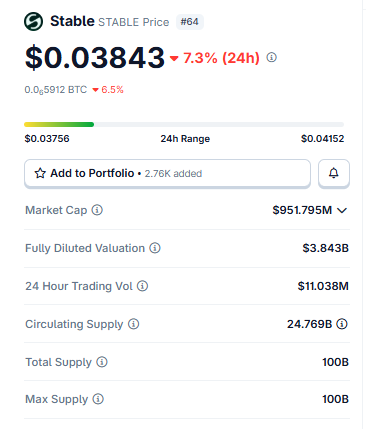366x429 pixels.
Task: Click the Market Cap label
Action: coord(56,210)
